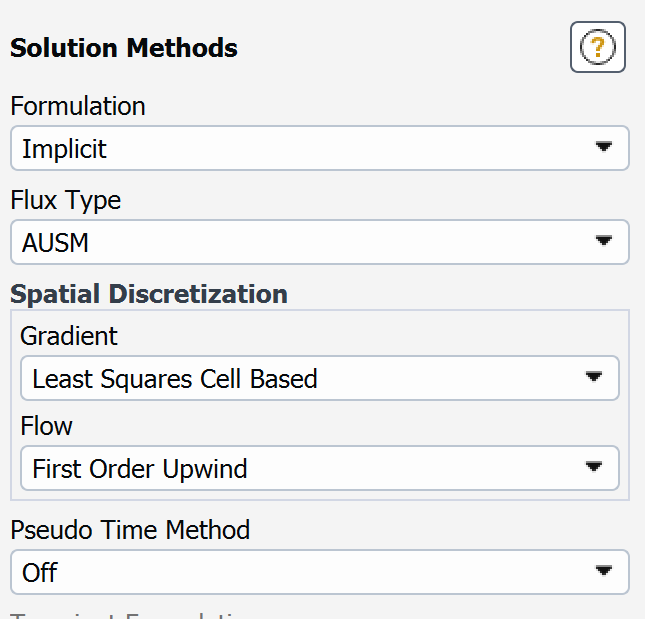Select the Spatial Discretization heading
The image size is (645, 619).
(149, 294)
